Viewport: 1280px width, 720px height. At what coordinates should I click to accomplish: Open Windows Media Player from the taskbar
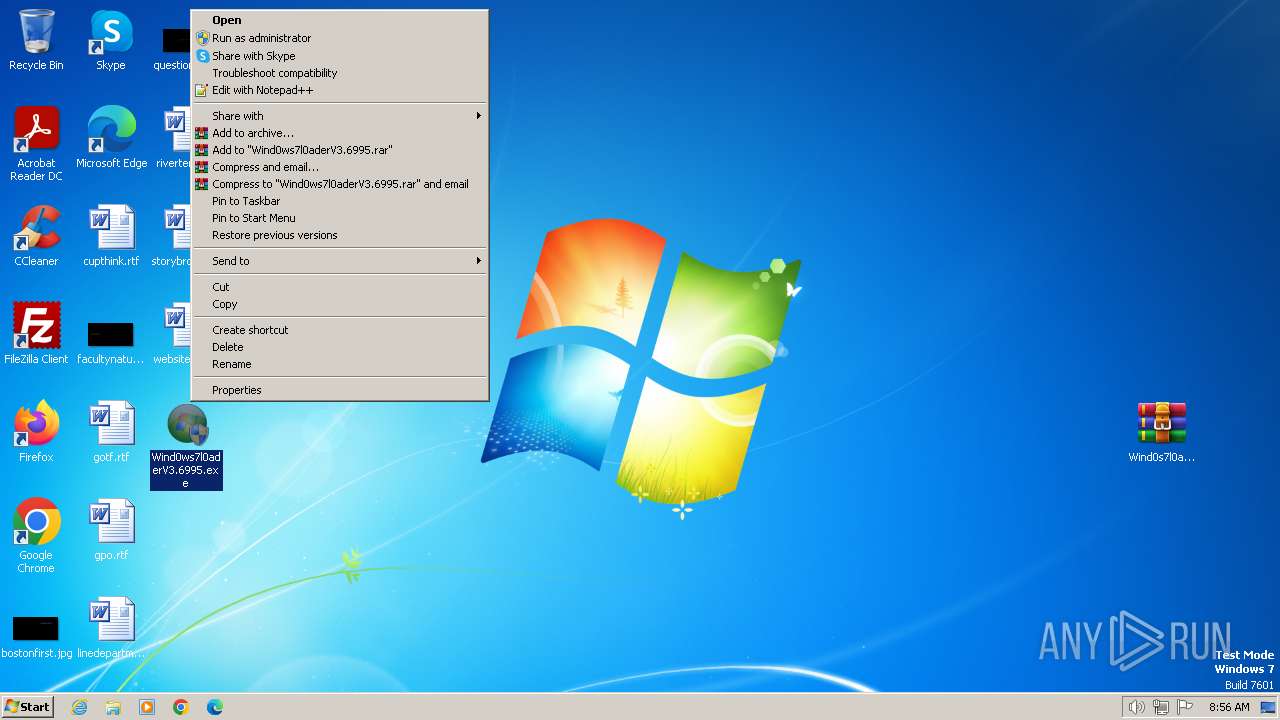pos(147,707)
